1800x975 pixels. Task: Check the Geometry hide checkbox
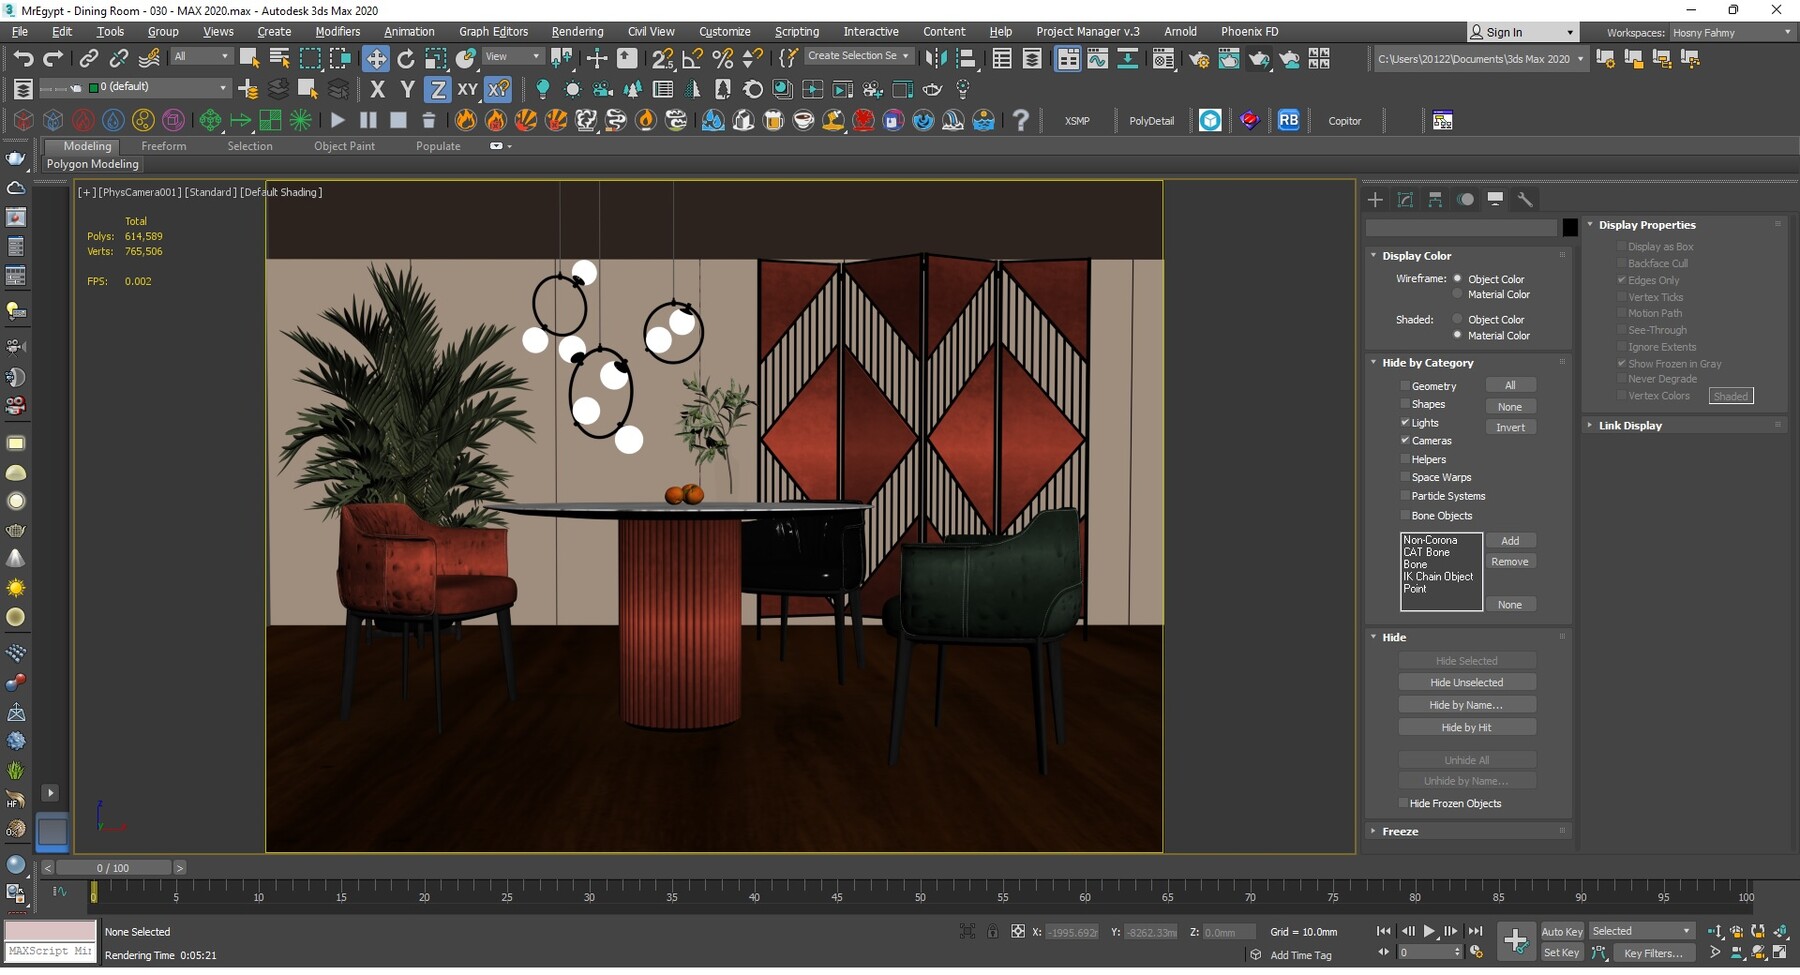(1405, 385)
